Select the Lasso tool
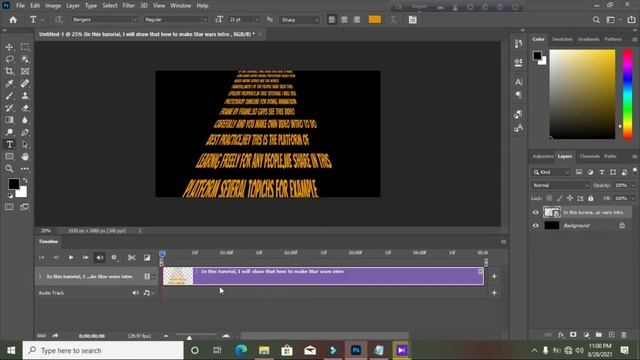Screen dimensions: 640x360 coord(9,60)
